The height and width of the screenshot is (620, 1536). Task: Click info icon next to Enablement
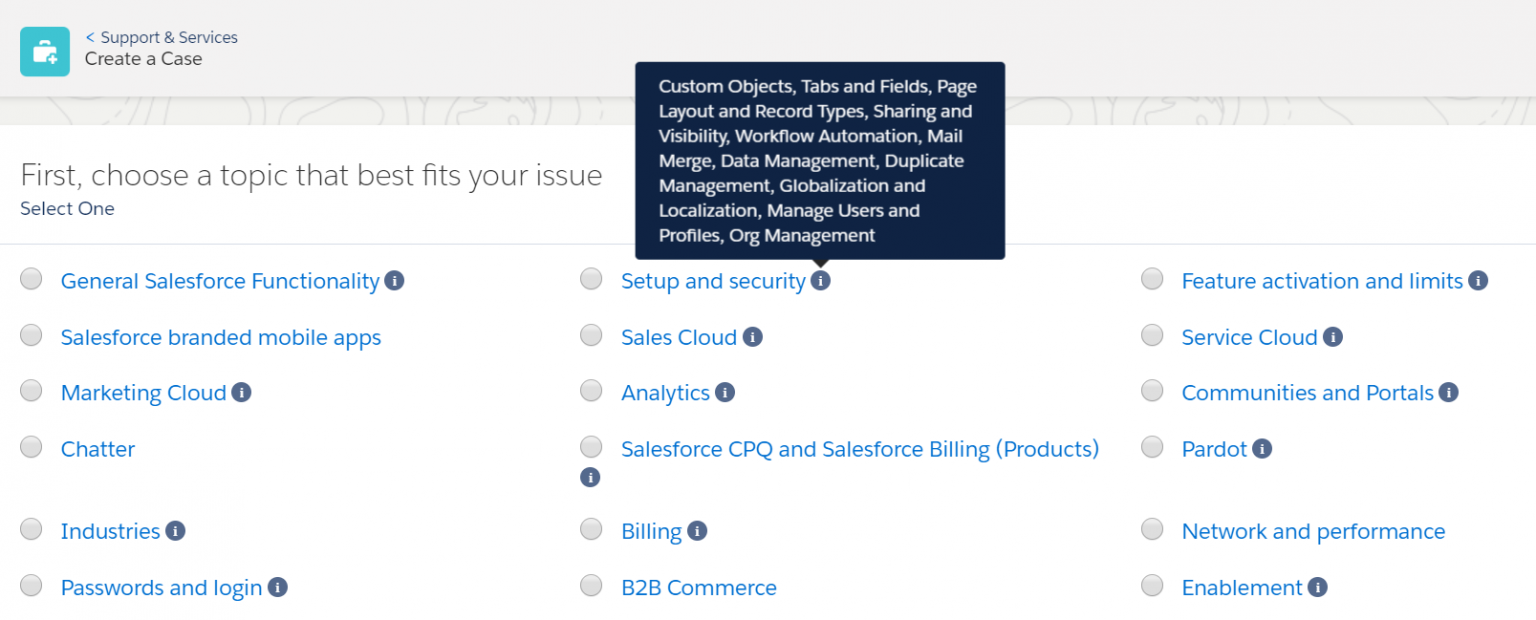pyautogui.click(x=1318, y=587)
